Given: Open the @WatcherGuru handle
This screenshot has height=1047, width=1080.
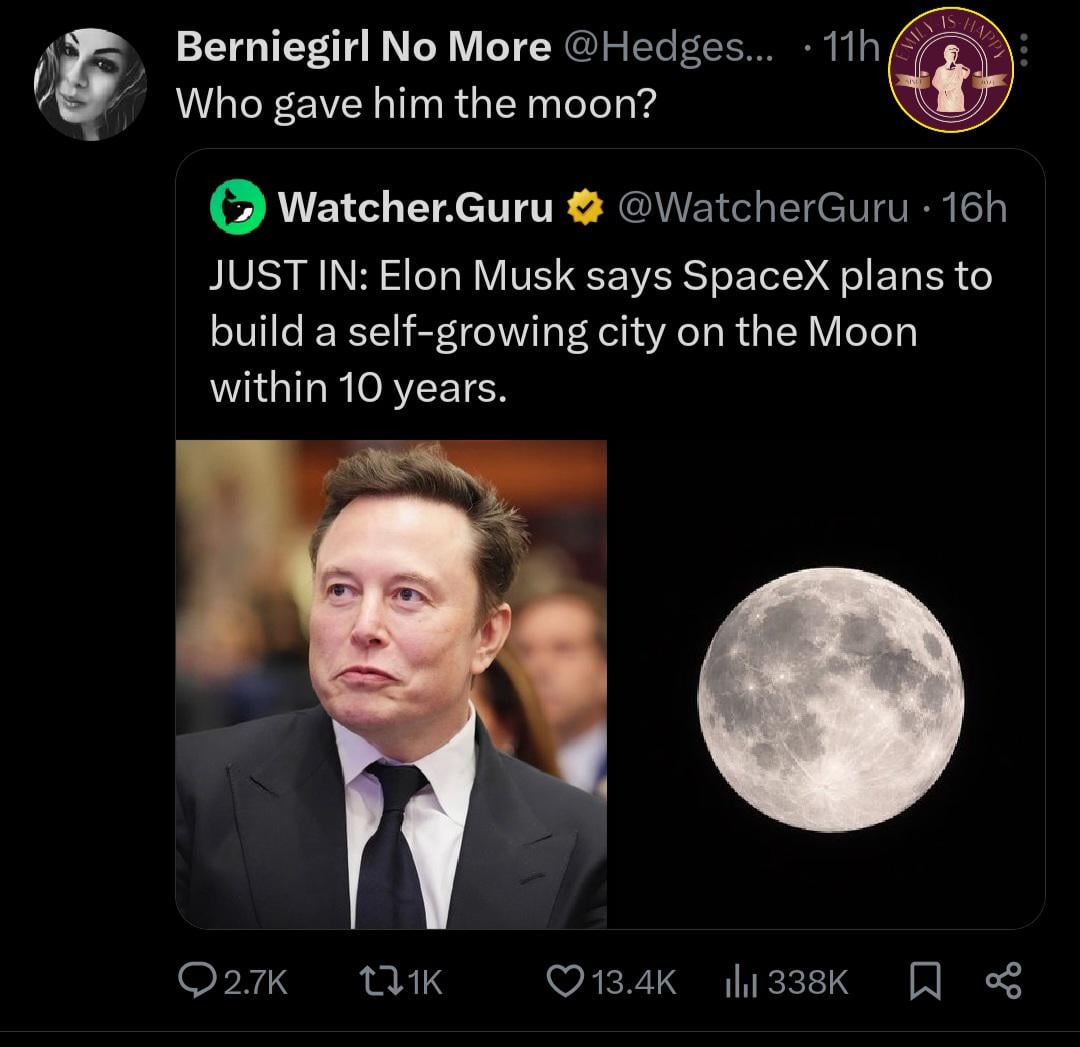Looking at the screenshot, I should [764, 208].
